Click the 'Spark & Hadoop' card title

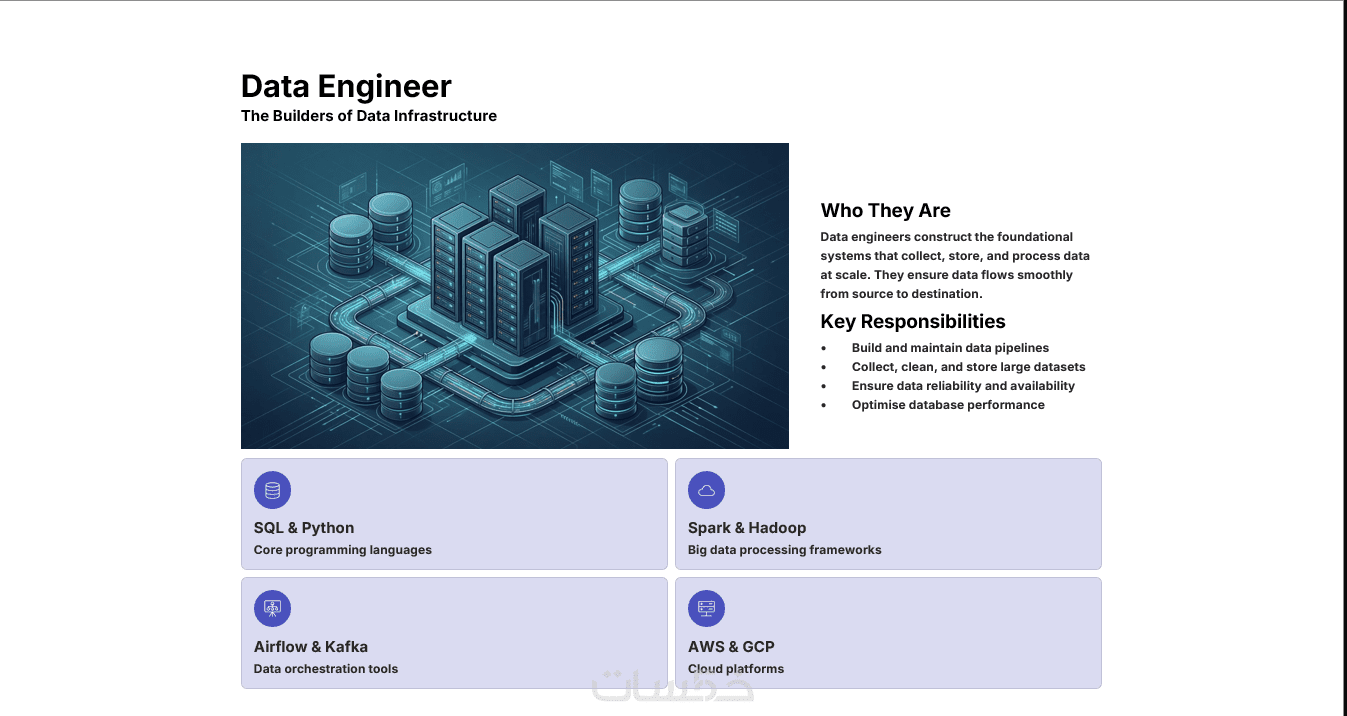point(747,528)
